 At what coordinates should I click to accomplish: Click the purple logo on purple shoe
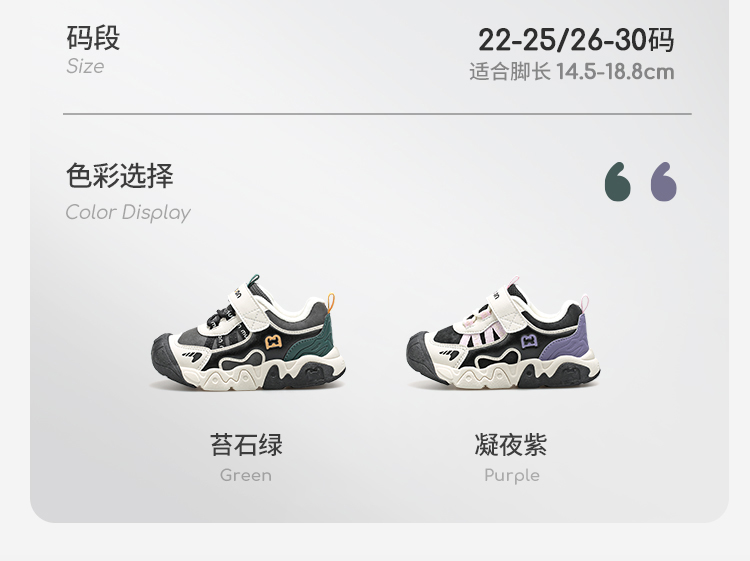click(x=528, y=341)
